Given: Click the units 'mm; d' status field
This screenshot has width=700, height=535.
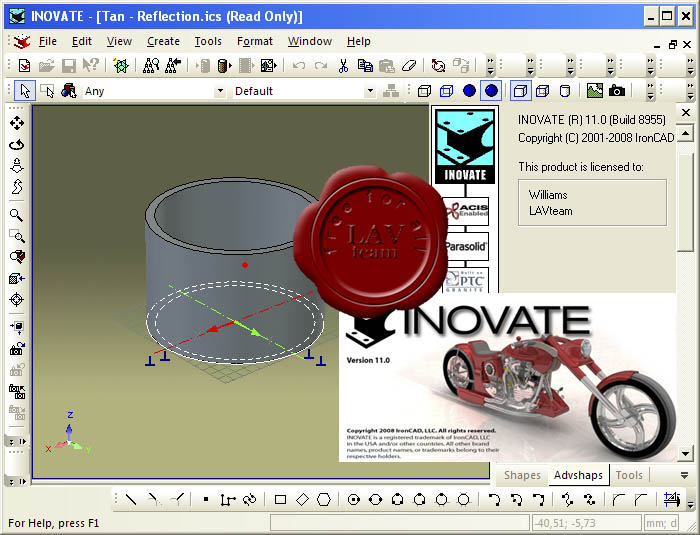Looking at the screenshot, I should pyautogui.click(x=661, y=522).
